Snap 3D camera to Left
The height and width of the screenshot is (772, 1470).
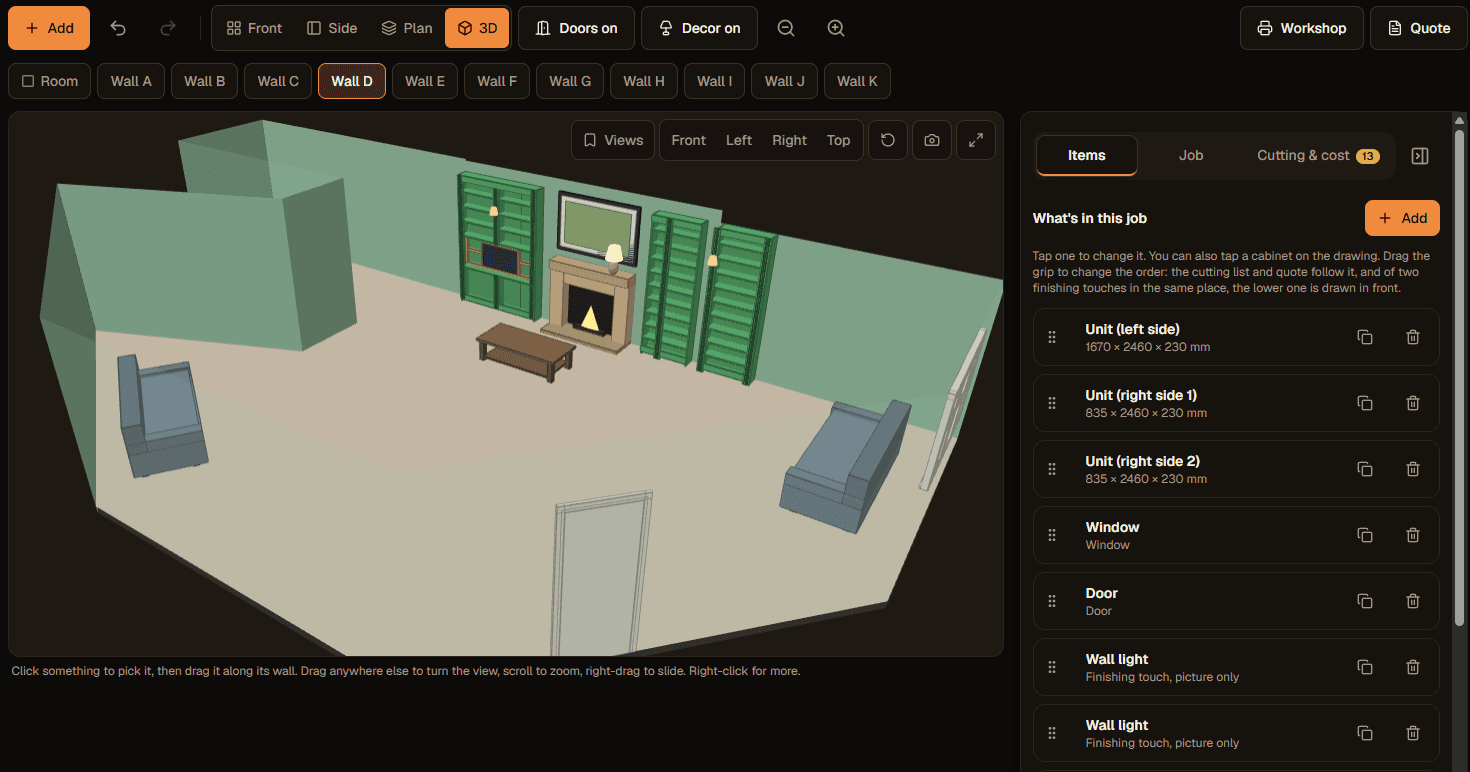(739, 140)
